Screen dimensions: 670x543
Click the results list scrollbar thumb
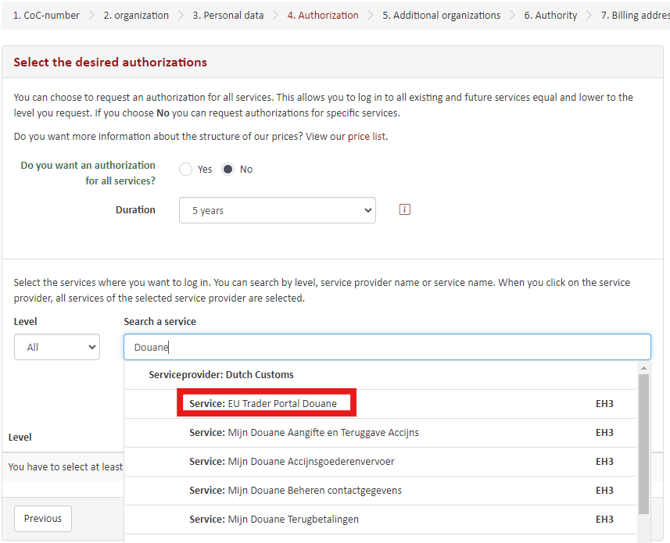point(644,444)
